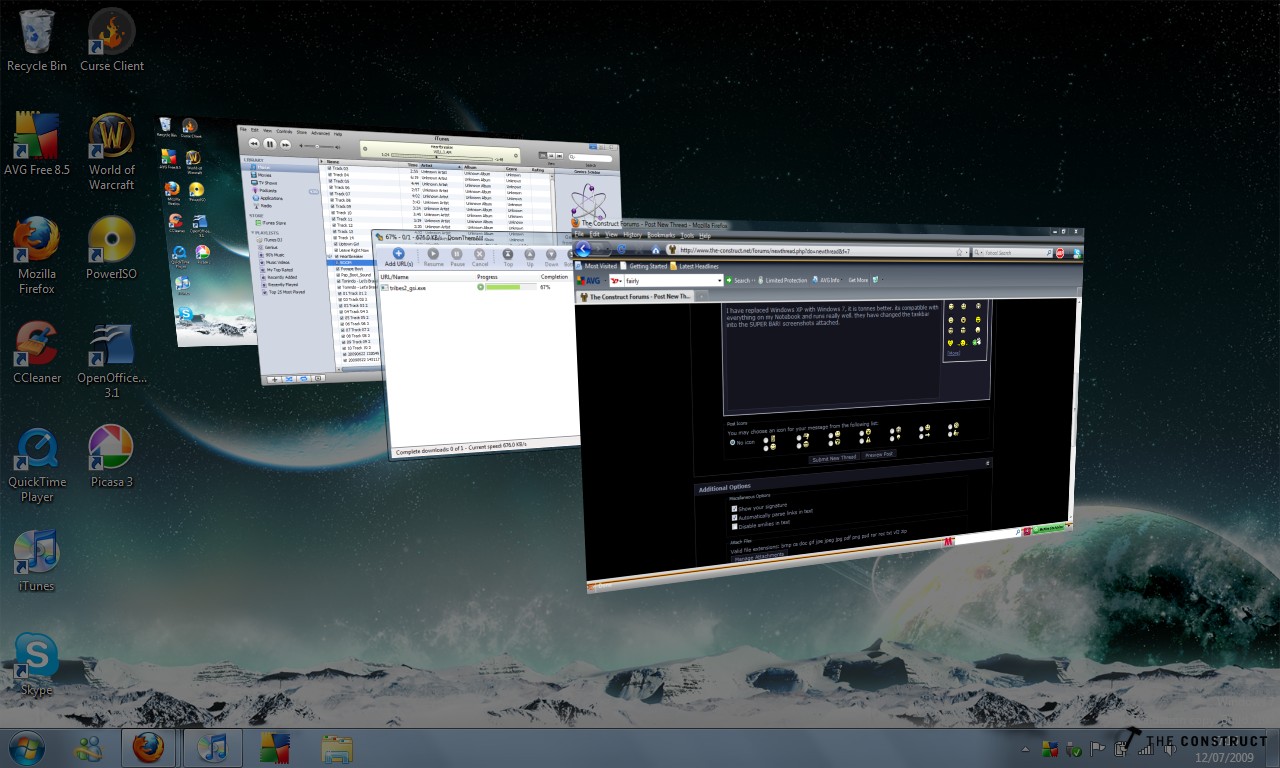Click Pause in DownThemAll toolbar
This screenshot has height=768, width=1280.
pyautogui.click(x=457, y=258)
